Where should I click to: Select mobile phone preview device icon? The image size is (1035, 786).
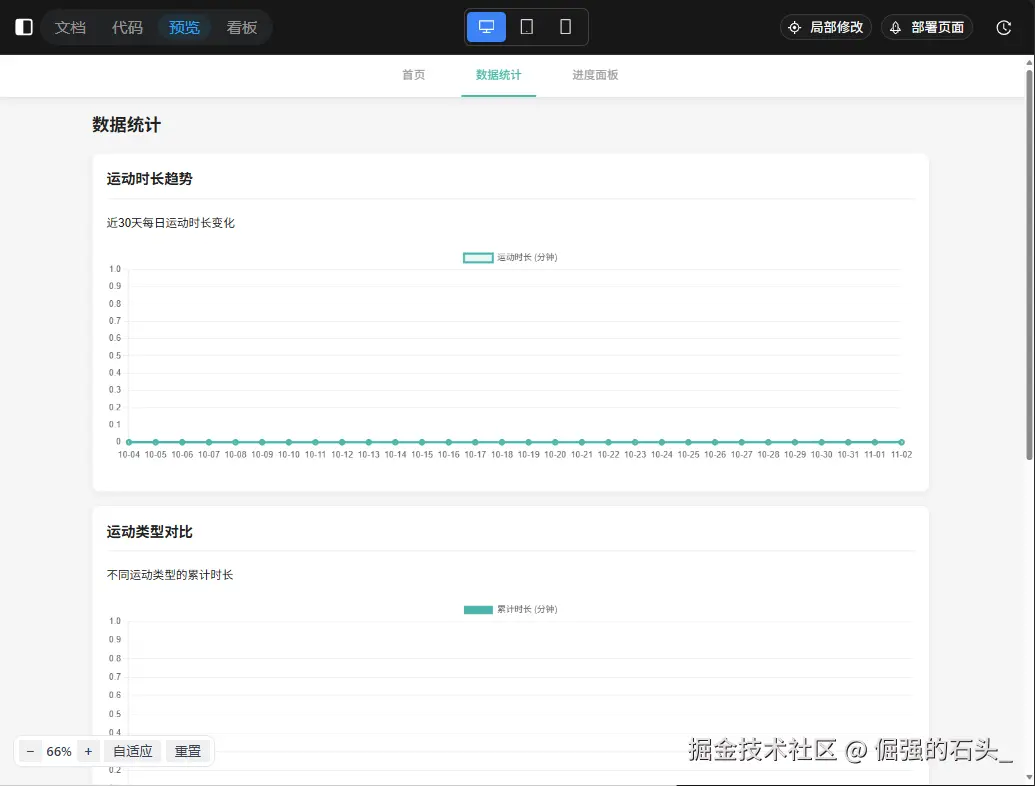(566, 27)
